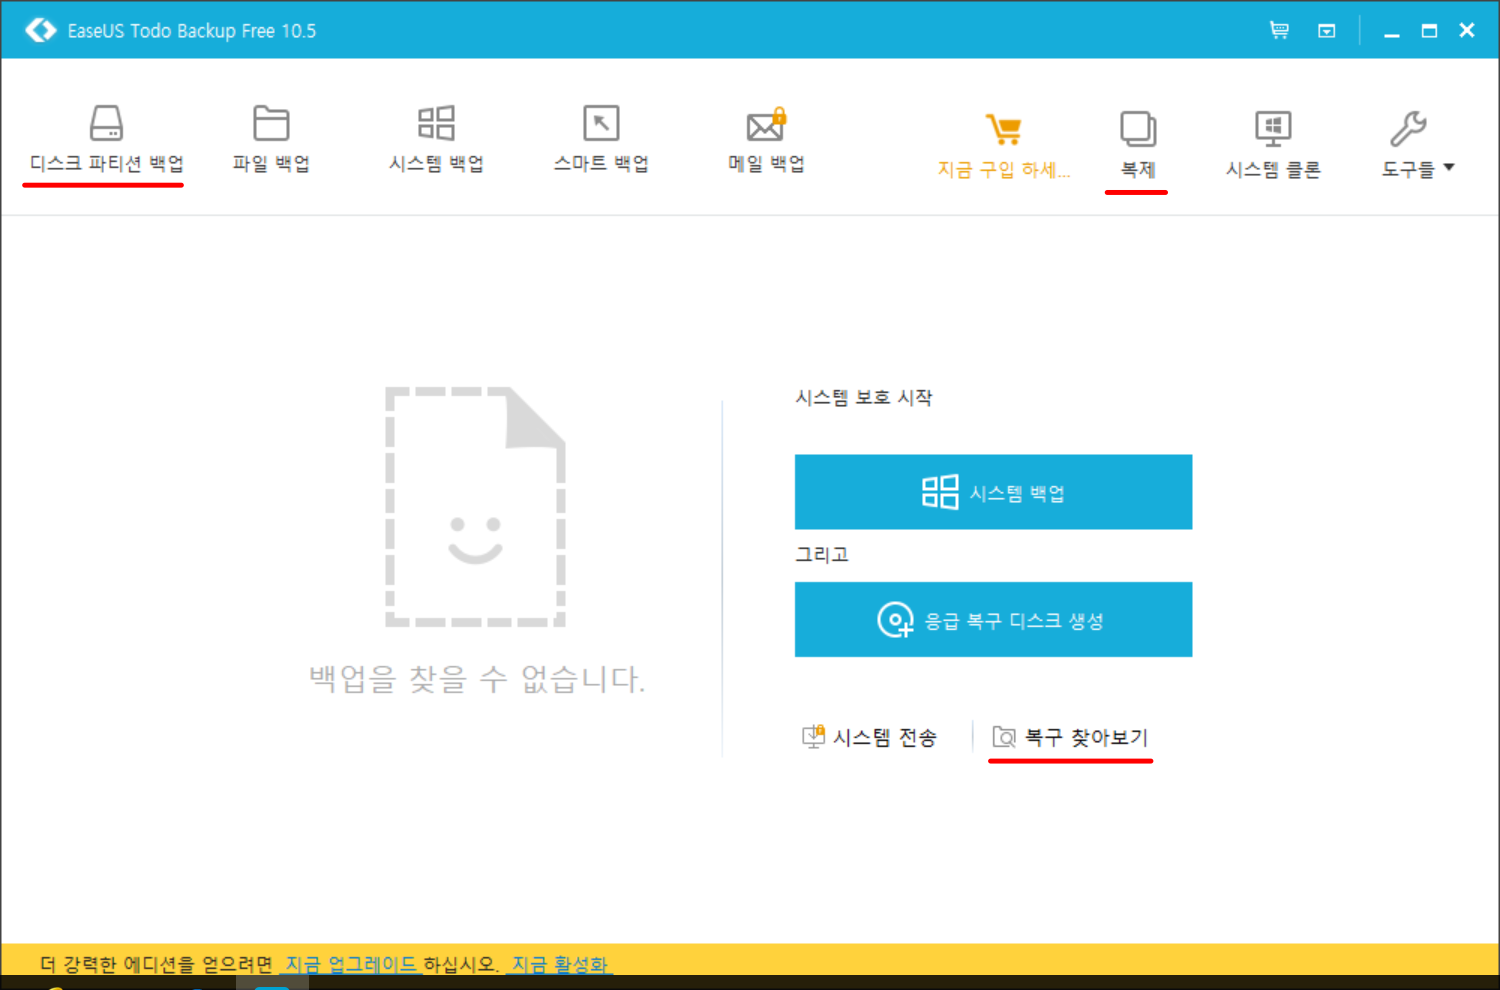Expand the 도구들 tools dropdown

click(x=1417, y=145)
